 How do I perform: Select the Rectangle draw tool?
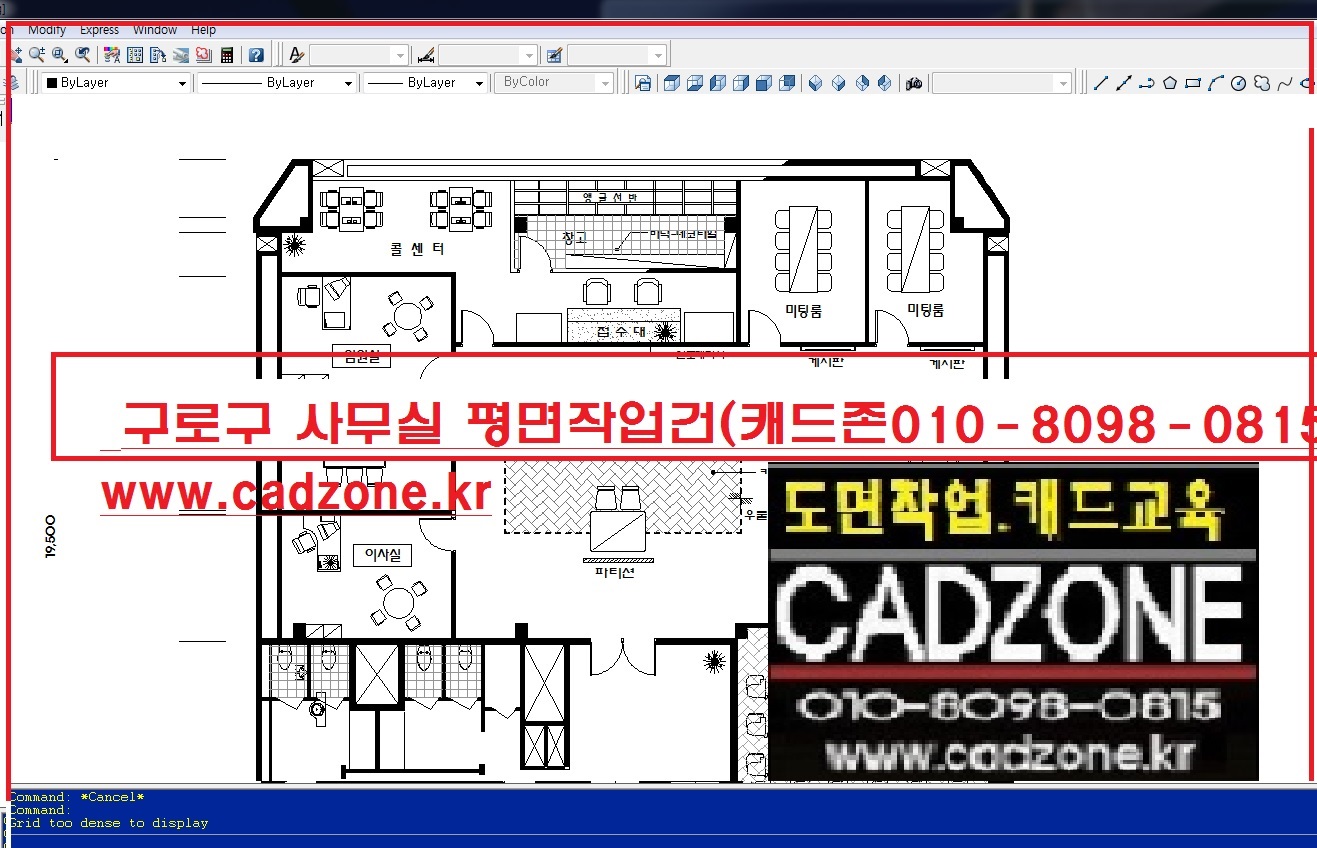(x=1193, y=83)
